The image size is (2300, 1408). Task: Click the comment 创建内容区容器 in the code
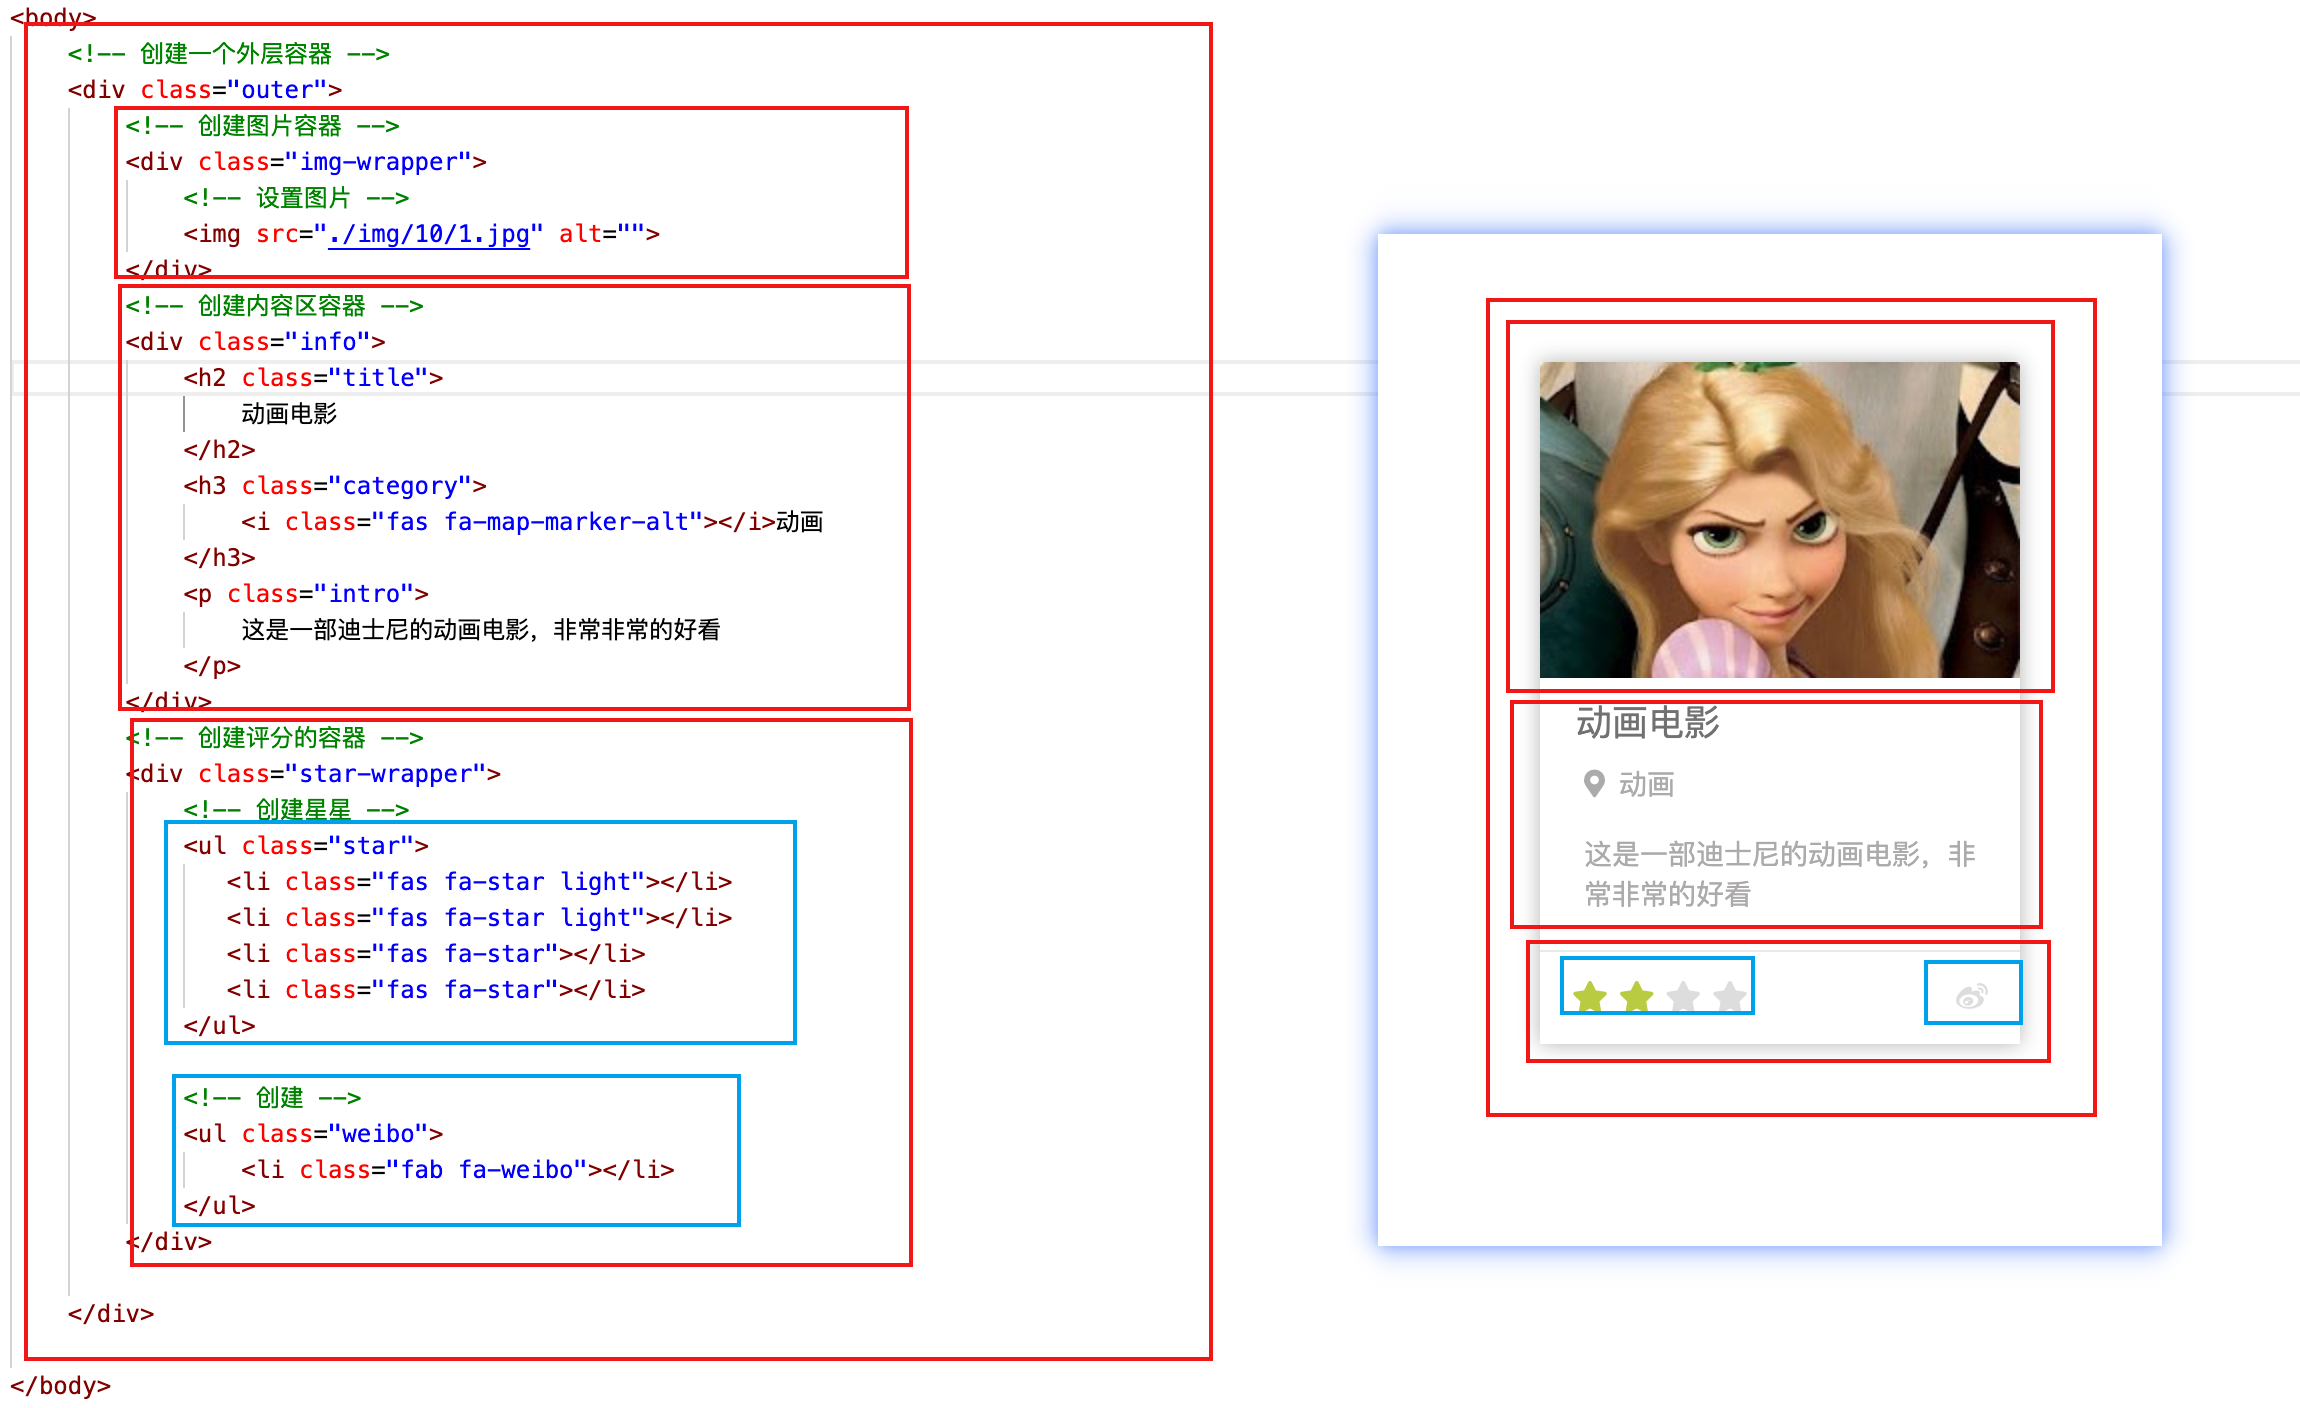pos(274,306)
